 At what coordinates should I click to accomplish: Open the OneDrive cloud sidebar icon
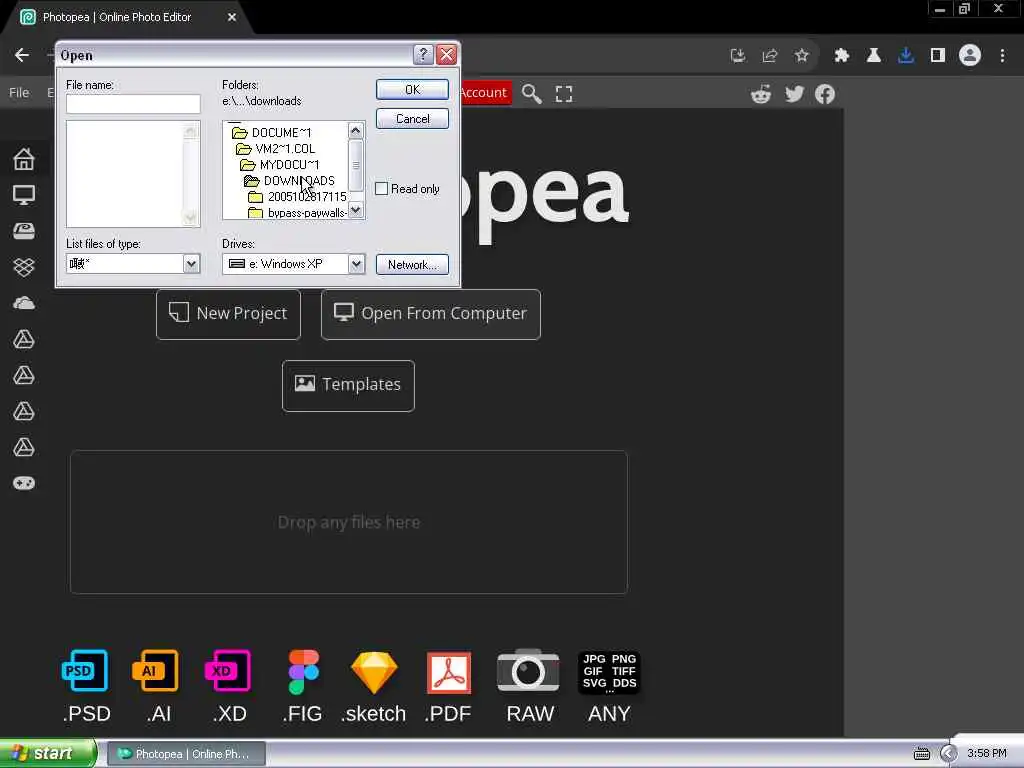pyautogui.click(x=24, y=303)
